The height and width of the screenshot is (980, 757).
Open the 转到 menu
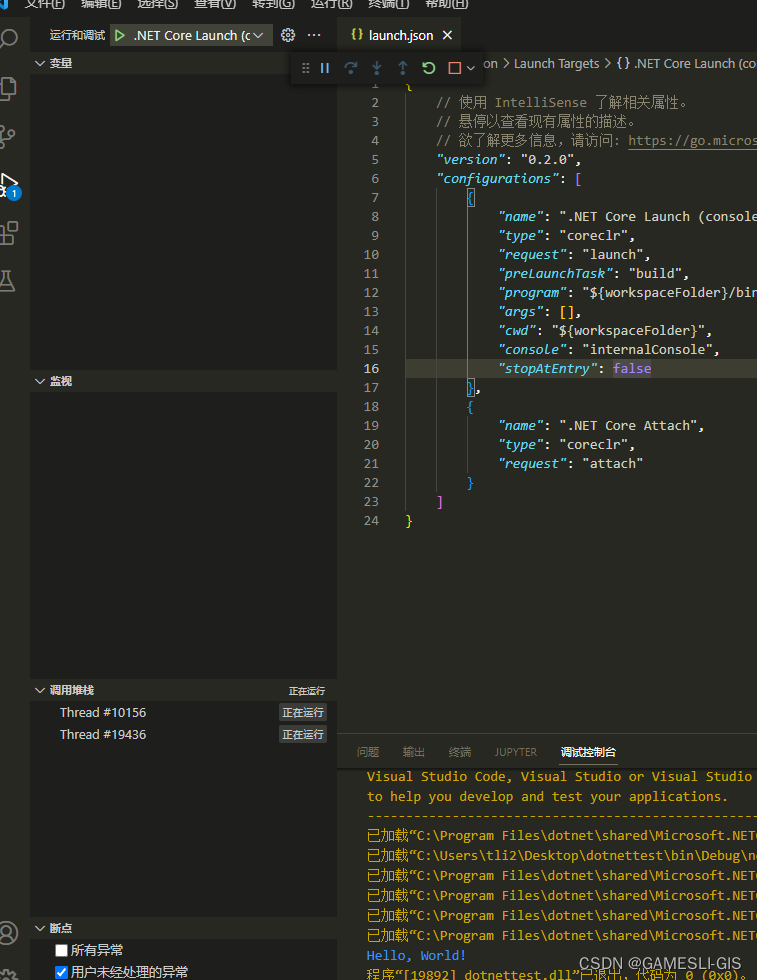273,4
